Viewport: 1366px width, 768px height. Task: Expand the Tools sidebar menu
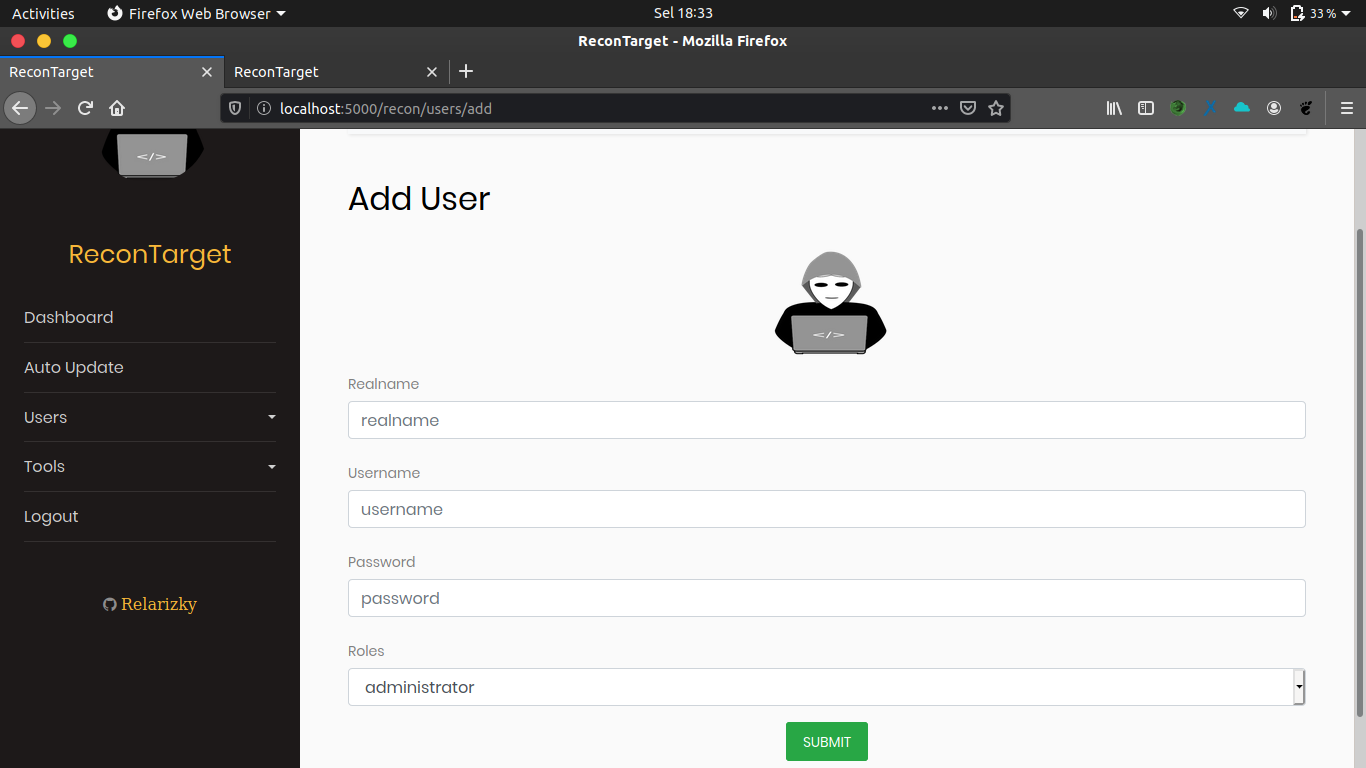pos(150,466)
